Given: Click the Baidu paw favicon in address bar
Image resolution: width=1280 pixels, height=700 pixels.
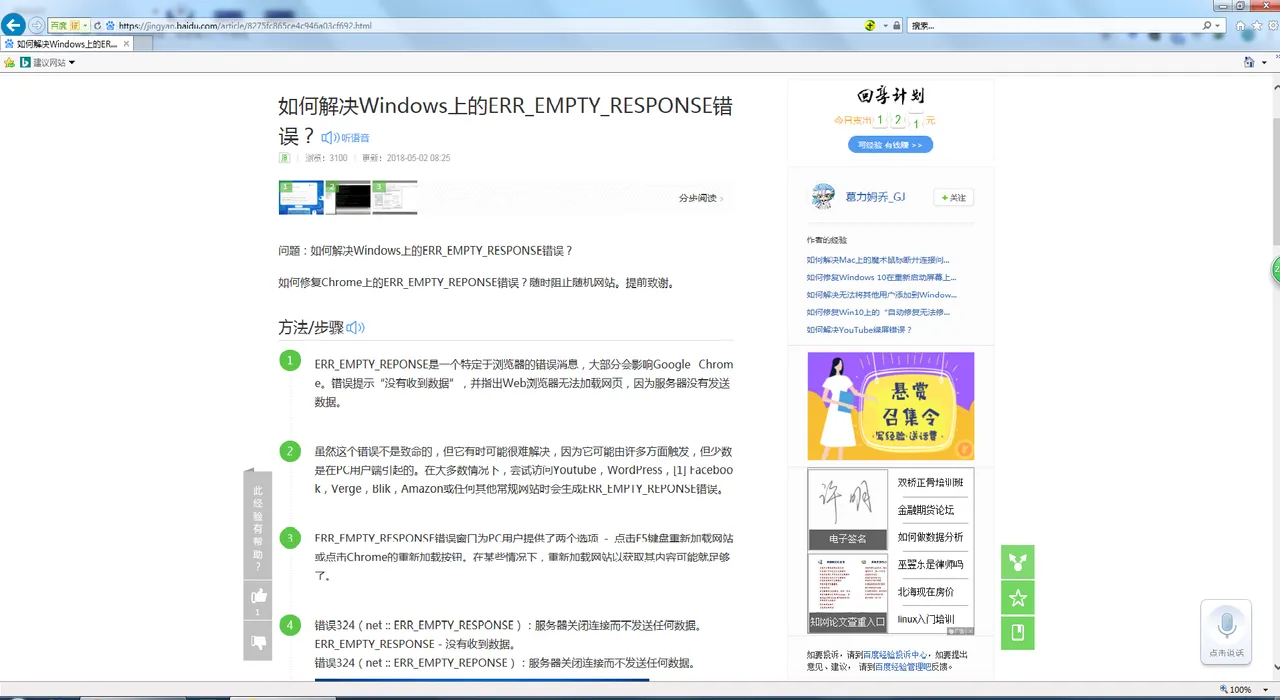Looking at the screenshot, I should 110,25.
